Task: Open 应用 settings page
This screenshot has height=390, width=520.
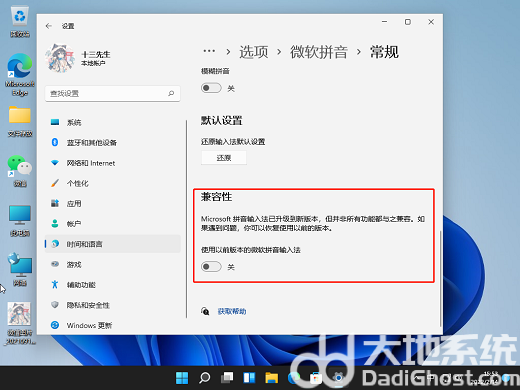Action: point(112,203)
